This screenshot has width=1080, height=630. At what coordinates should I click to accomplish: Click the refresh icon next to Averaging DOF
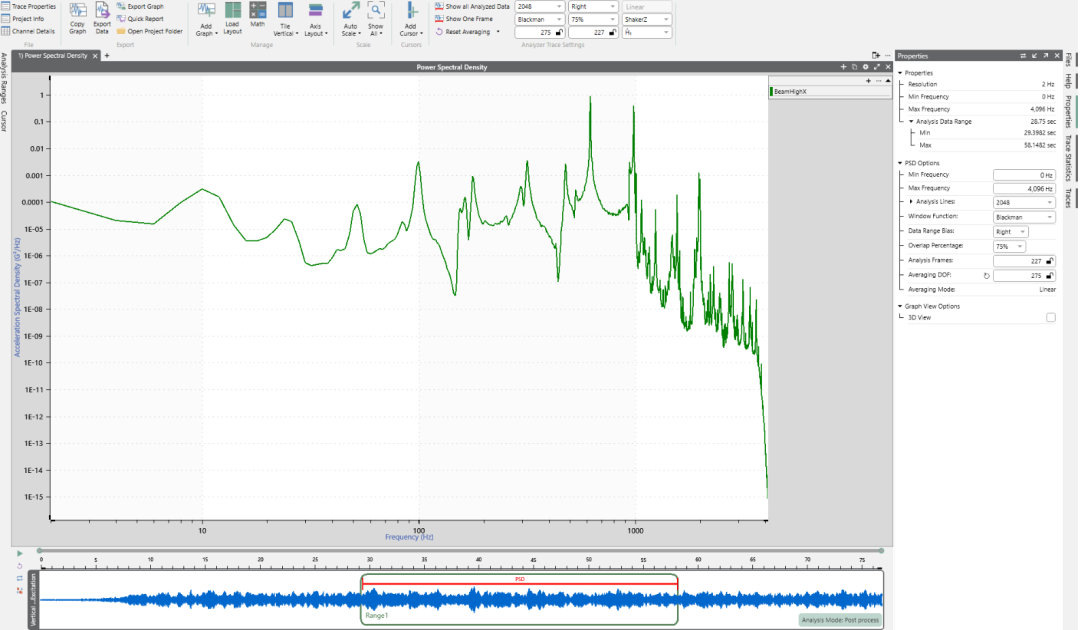(x=986, y=275)
